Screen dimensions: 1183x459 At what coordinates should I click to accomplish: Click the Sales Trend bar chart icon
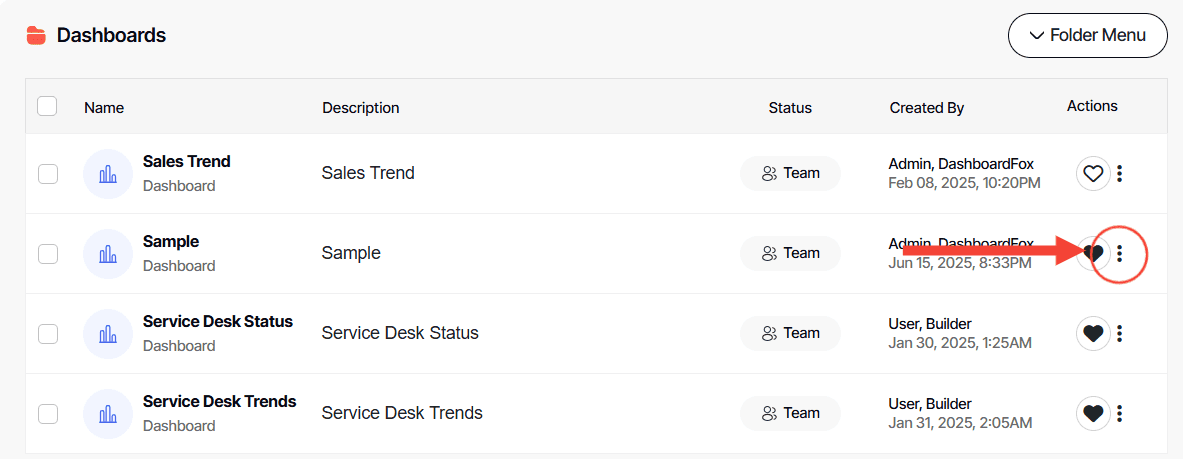point(108,174)
